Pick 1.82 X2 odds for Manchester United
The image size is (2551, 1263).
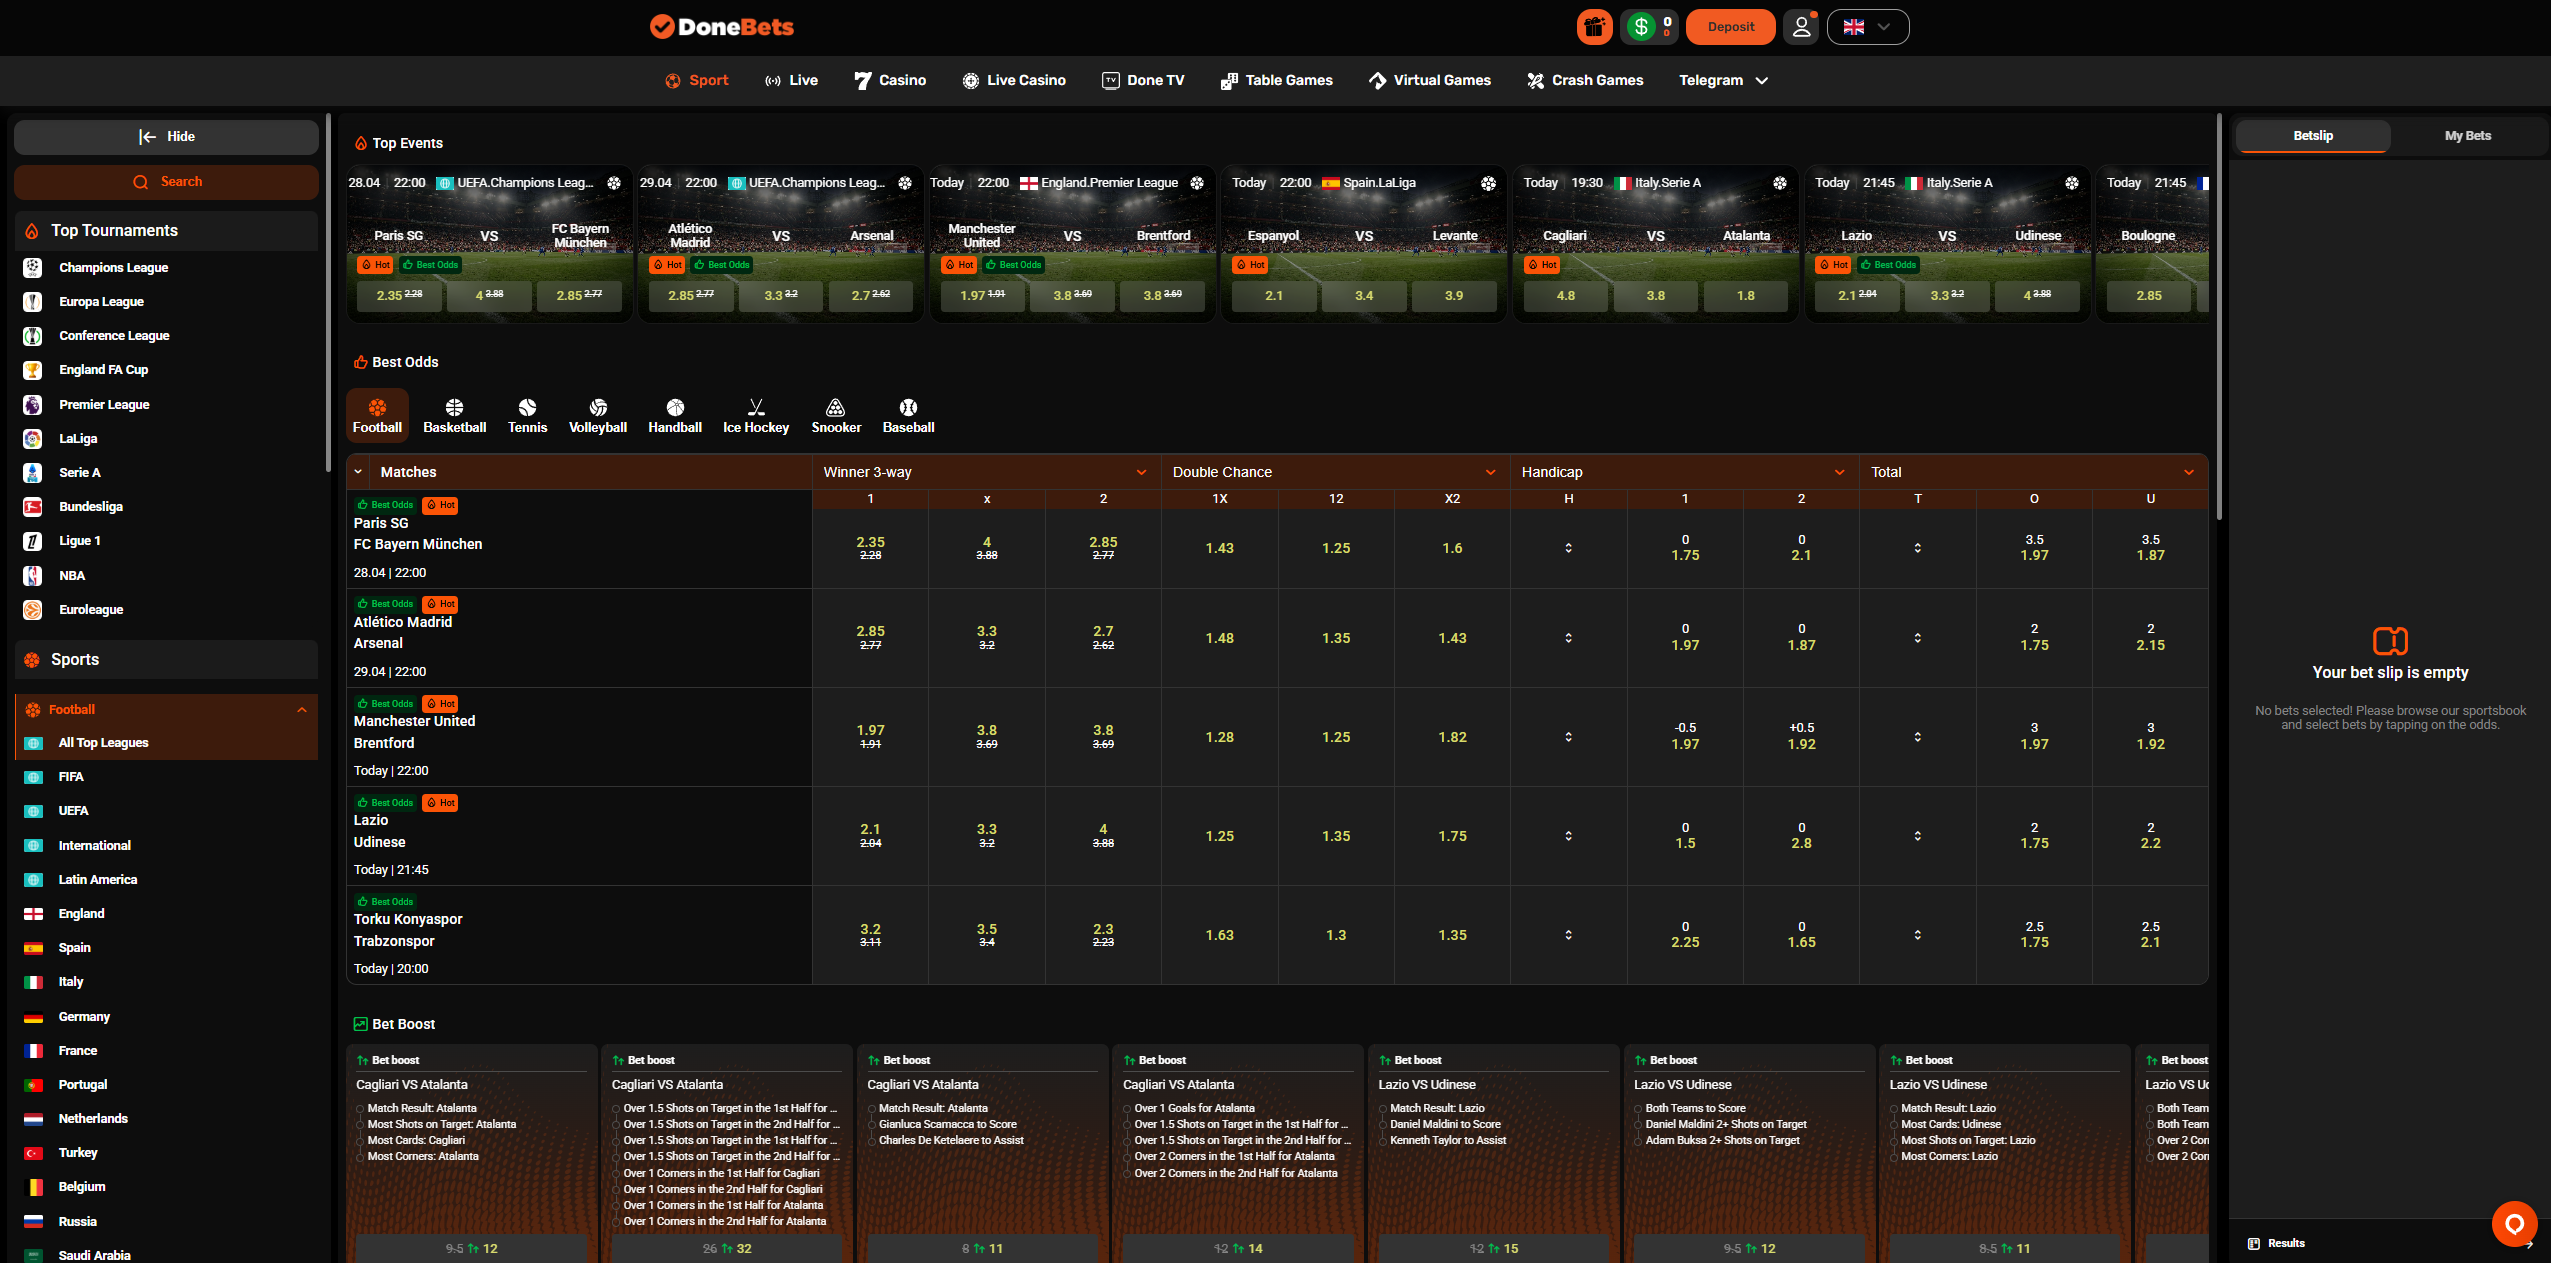pyautogui.click(x=1452, y=737)
